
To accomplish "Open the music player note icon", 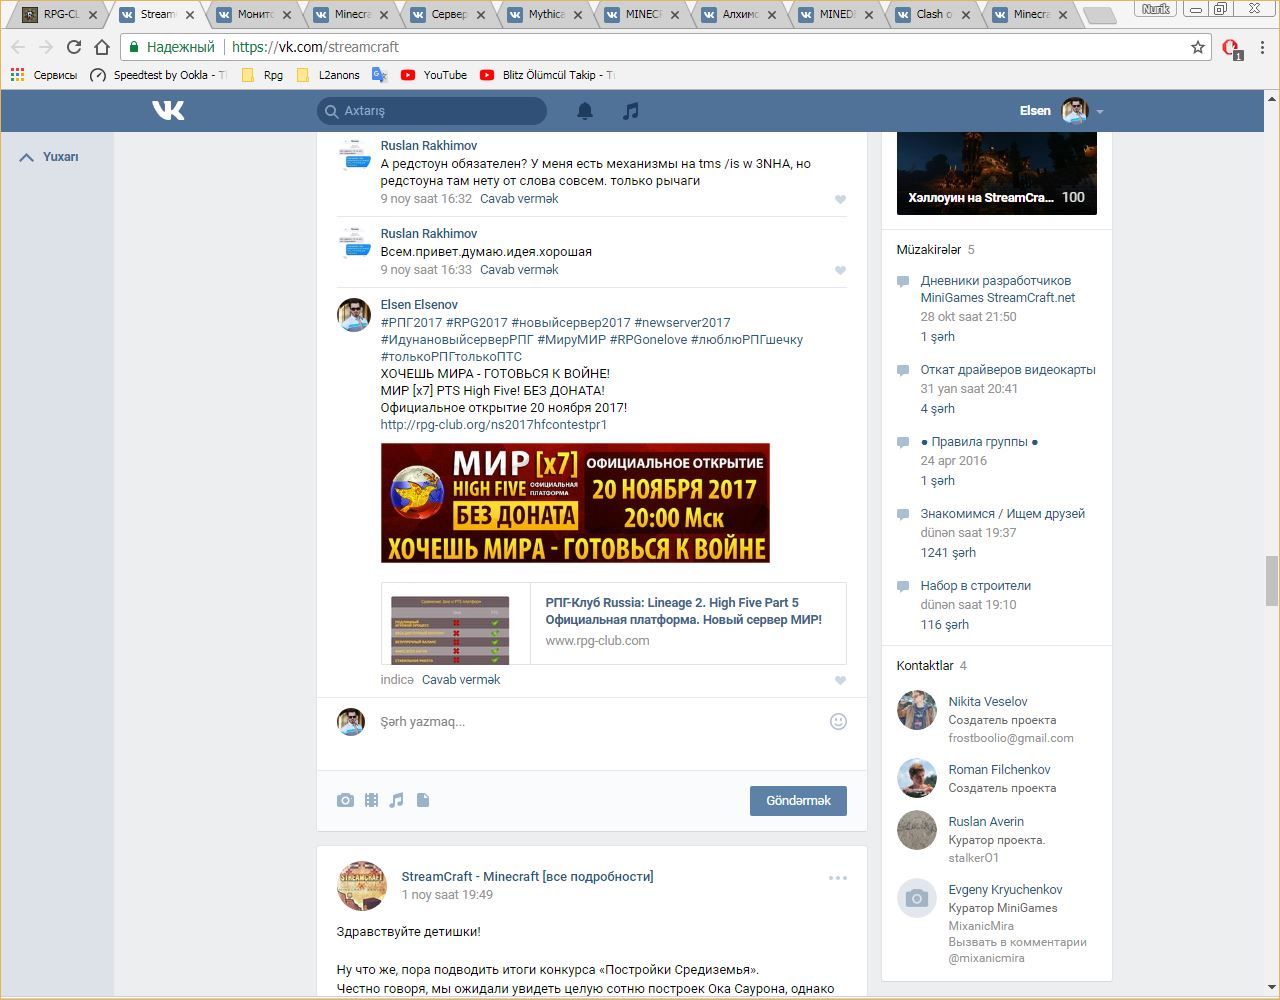I will tap(630, 111).
